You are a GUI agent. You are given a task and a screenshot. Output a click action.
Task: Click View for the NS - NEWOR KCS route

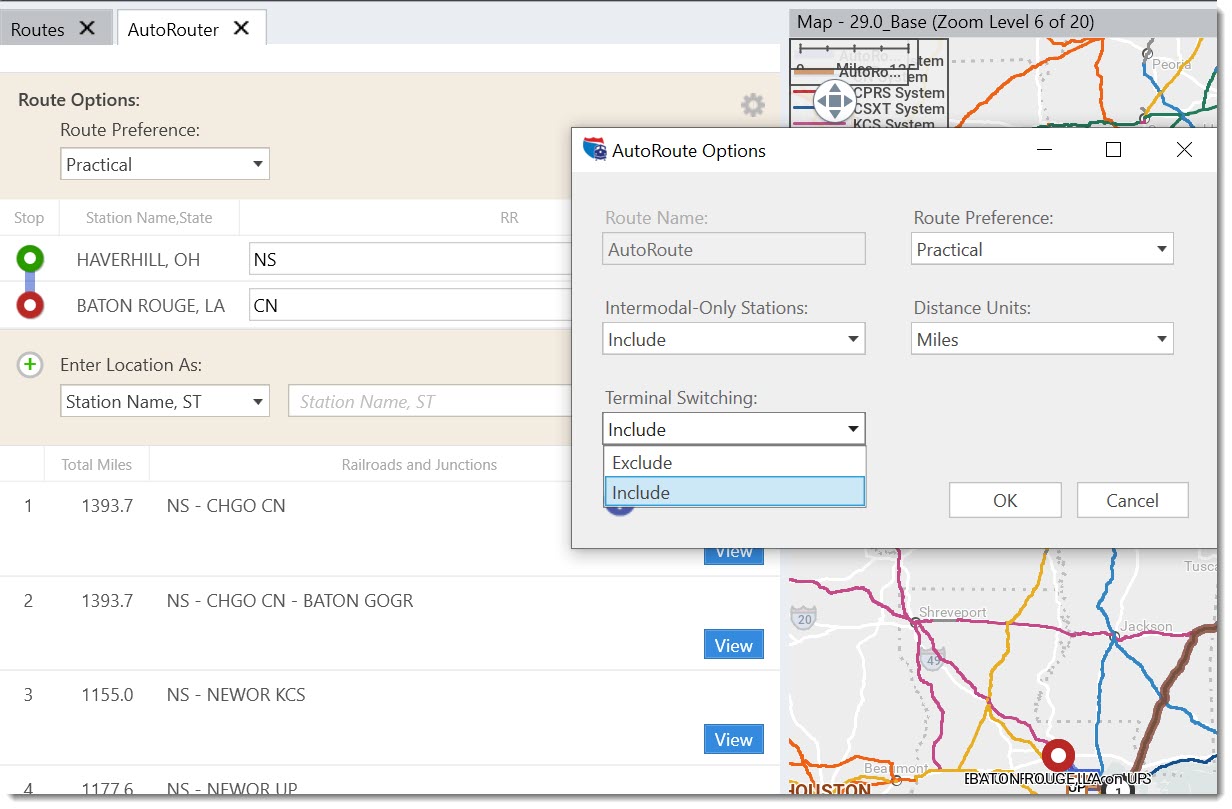(733, 740)
